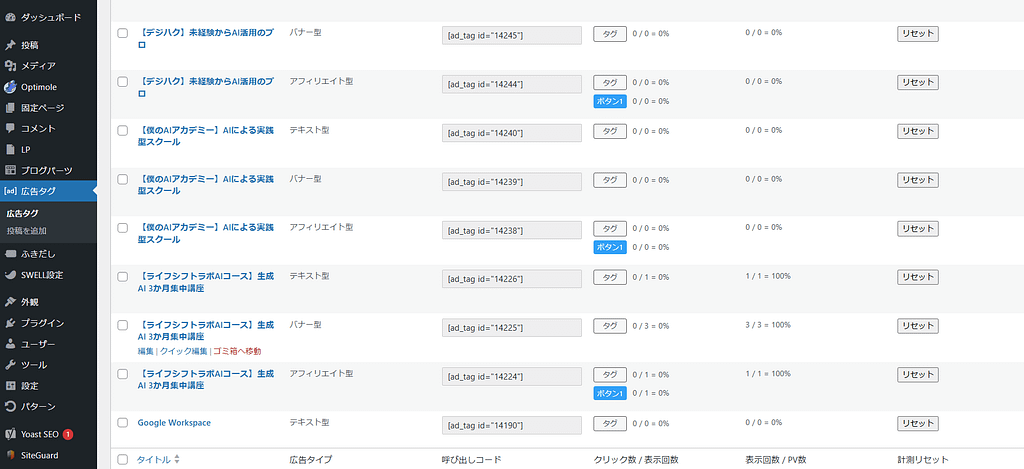1024x469 pixels.
Task: Click the shortcode field containing id 14190
Action: 511,425
